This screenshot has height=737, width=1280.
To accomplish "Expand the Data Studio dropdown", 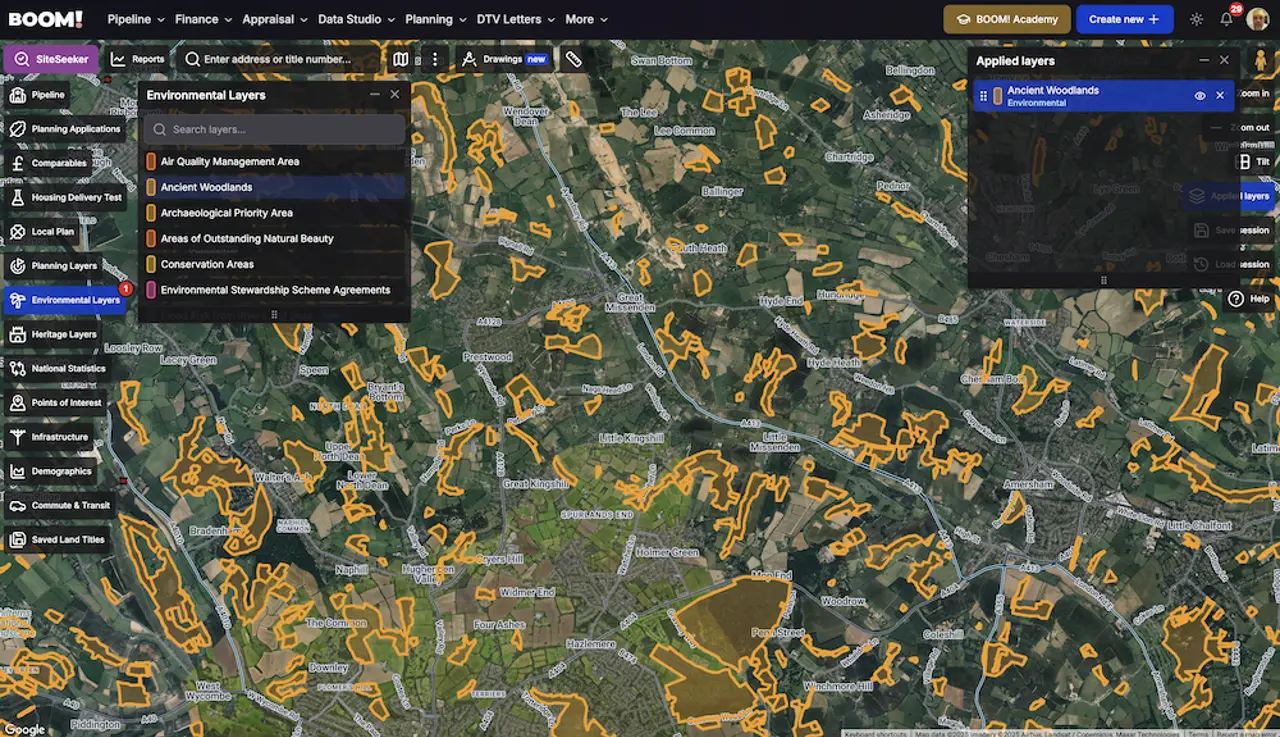I will point(356,19).
